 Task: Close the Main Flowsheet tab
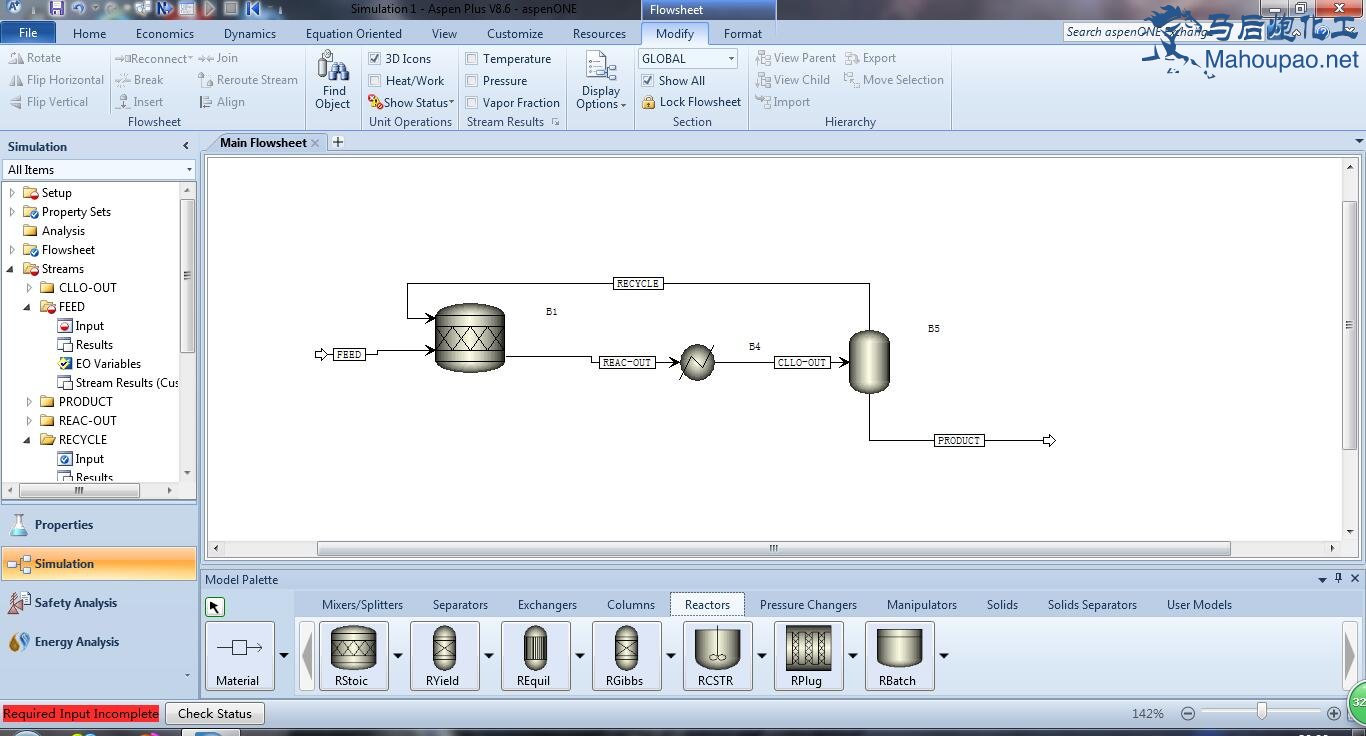(315, 143)
